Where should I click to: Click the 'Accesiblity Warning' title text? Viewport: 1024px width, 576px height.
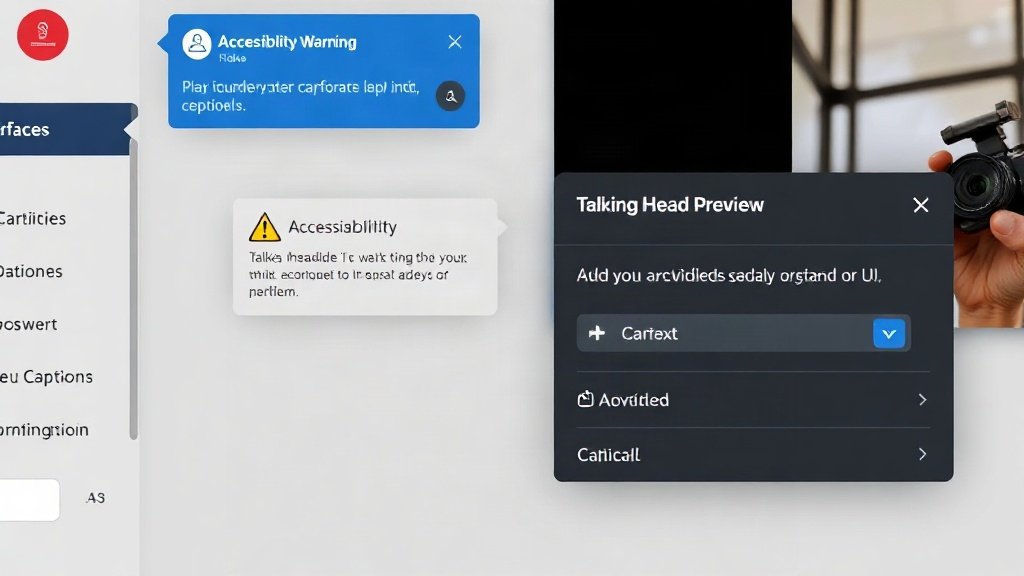287,42
